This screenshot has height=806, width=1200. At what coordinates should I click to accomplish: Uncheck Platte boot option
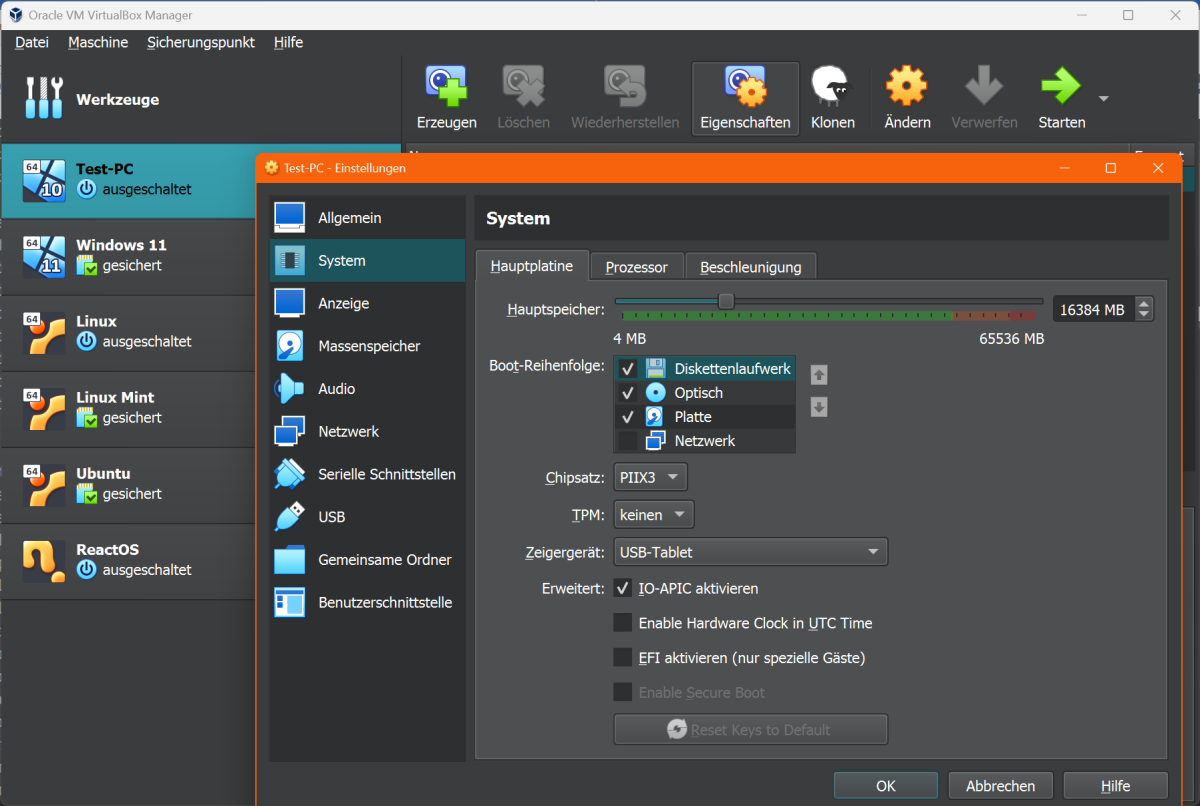[x=628, y=417]
